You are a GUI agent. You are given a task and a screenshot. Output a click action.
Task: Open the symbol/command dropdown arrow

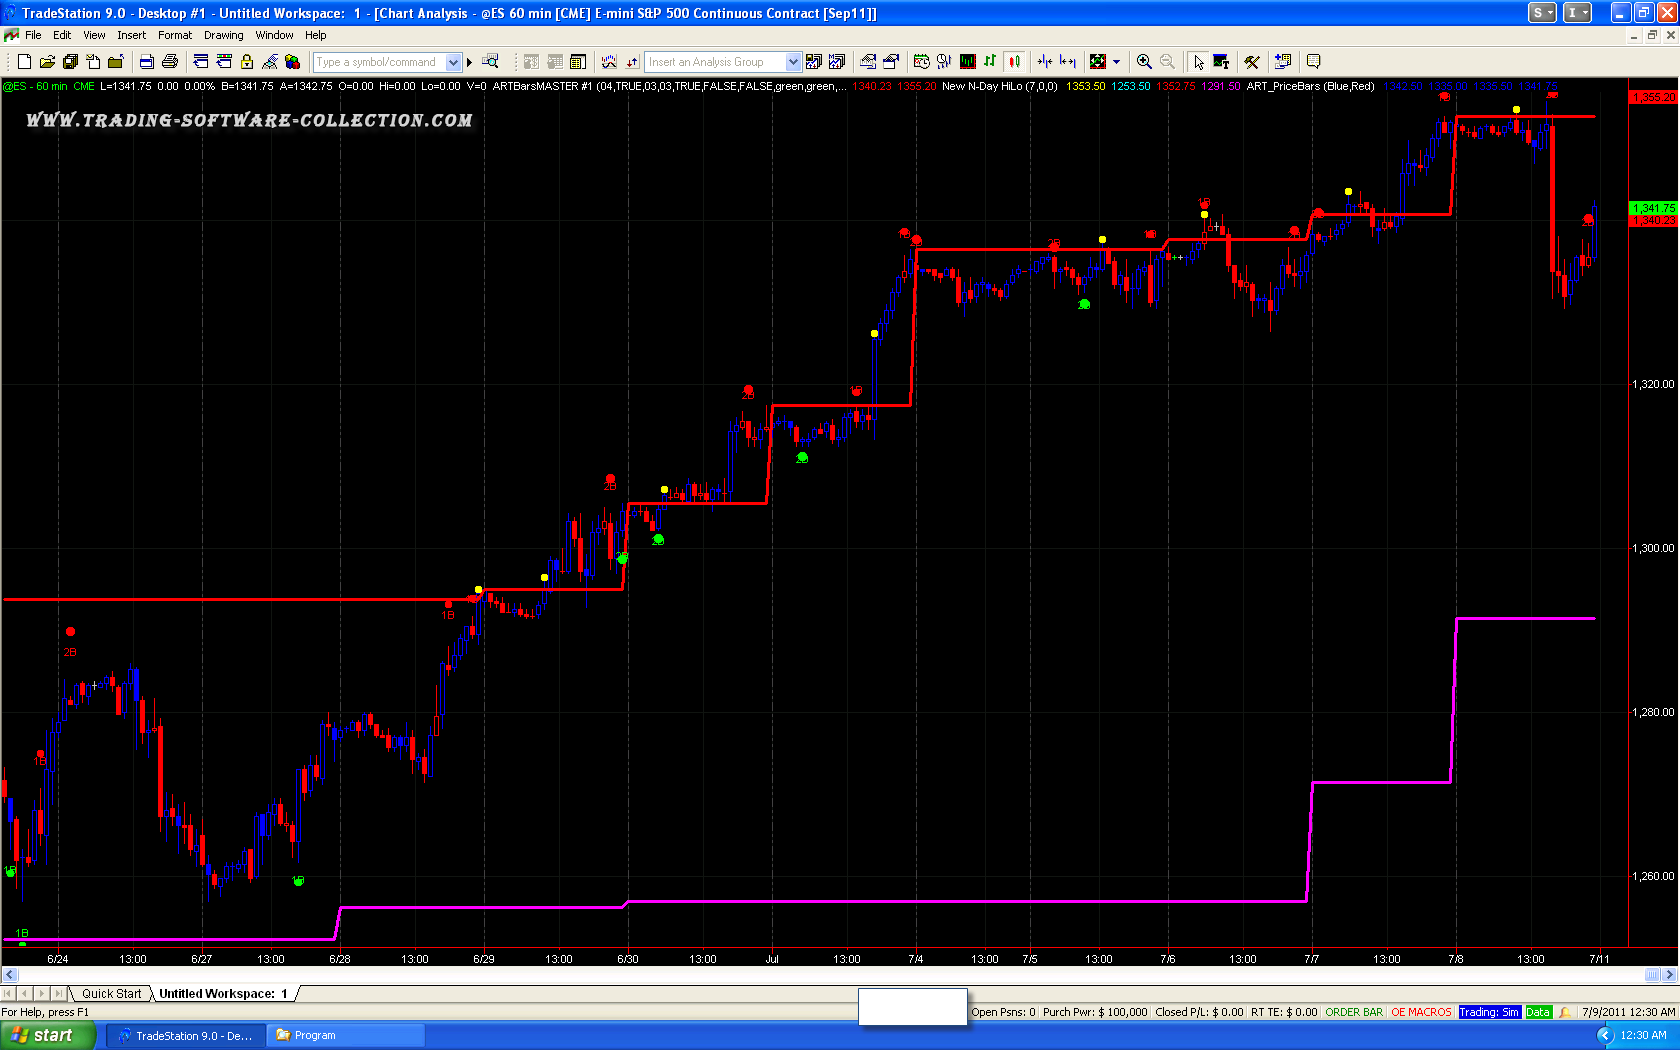point(453,62)
